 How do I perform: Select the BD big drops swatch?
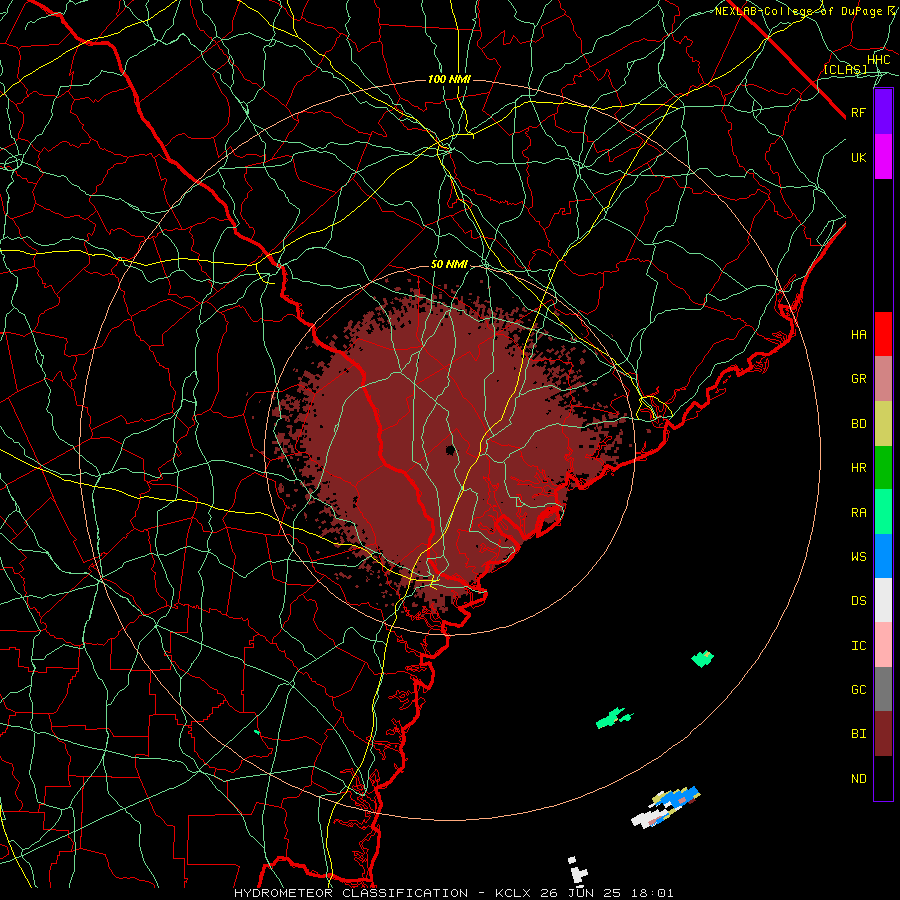[883, 424]
